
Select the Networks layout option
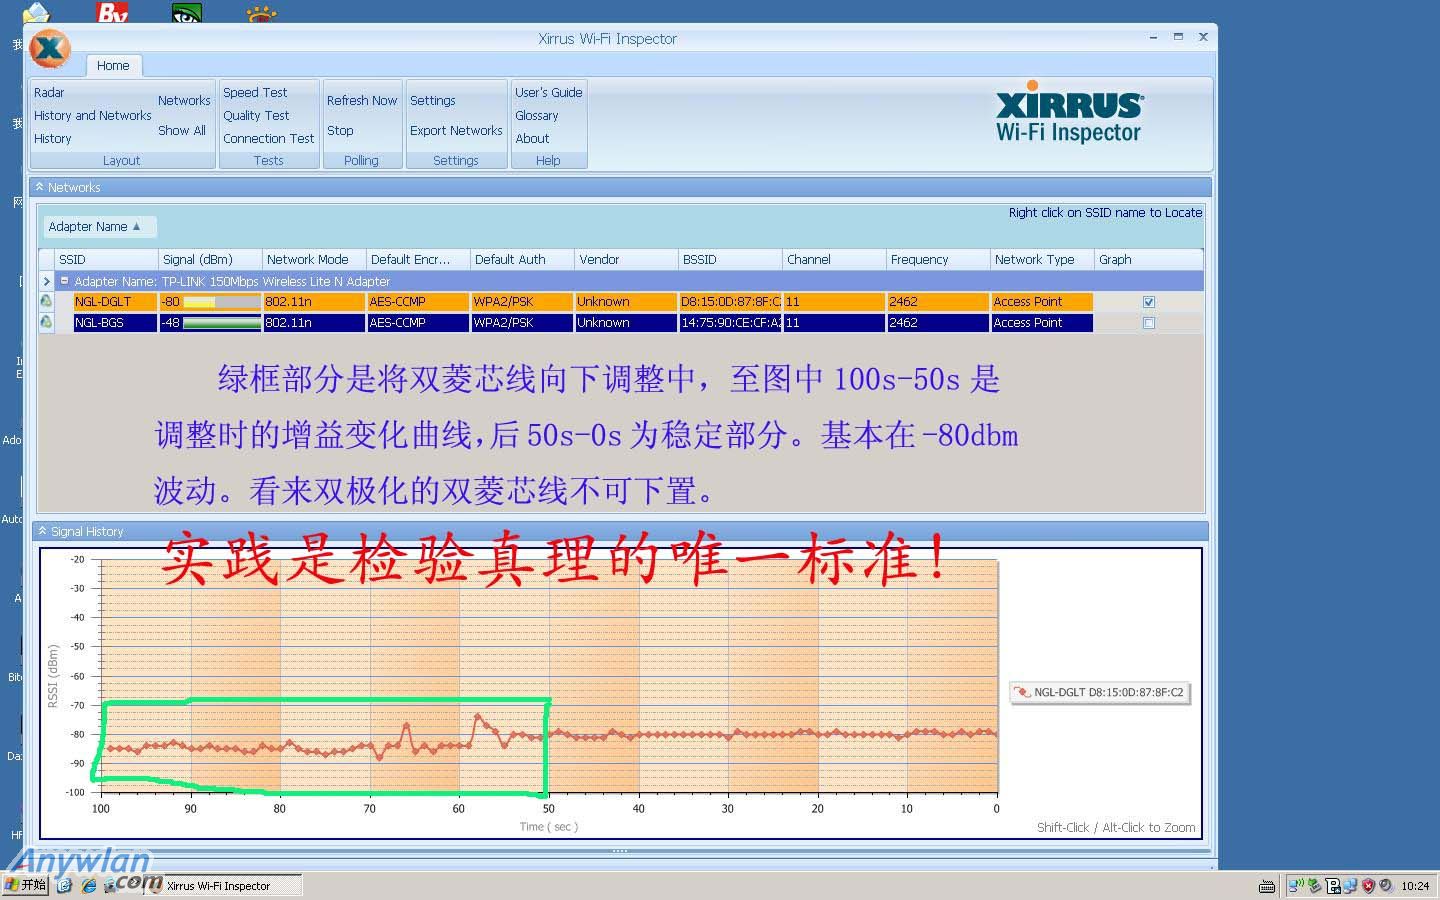click(x=184, y=100)
